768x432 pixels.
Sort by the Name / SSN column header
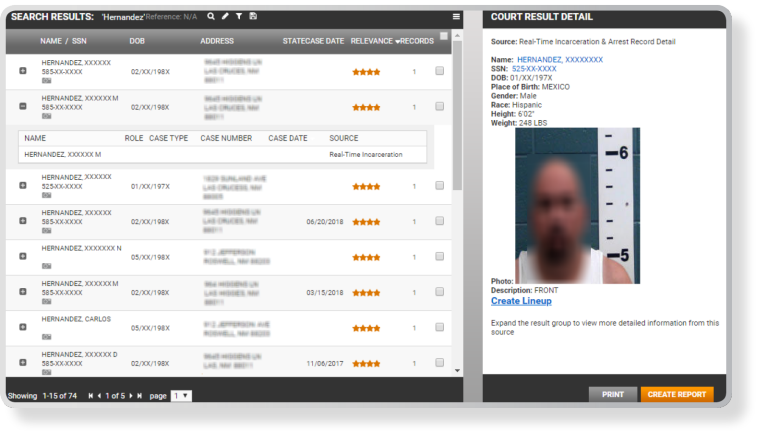pyautogui.click(x=61, y=41)
